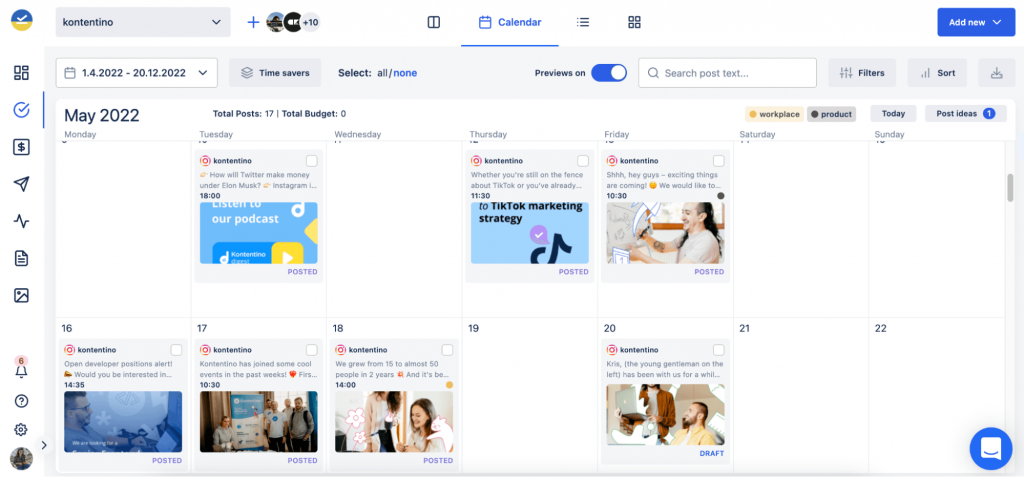Image resolution: width=1024 pixels, height=477 pixels.
Task: Open the paper plane publishing icon
Action: (21, 184)
